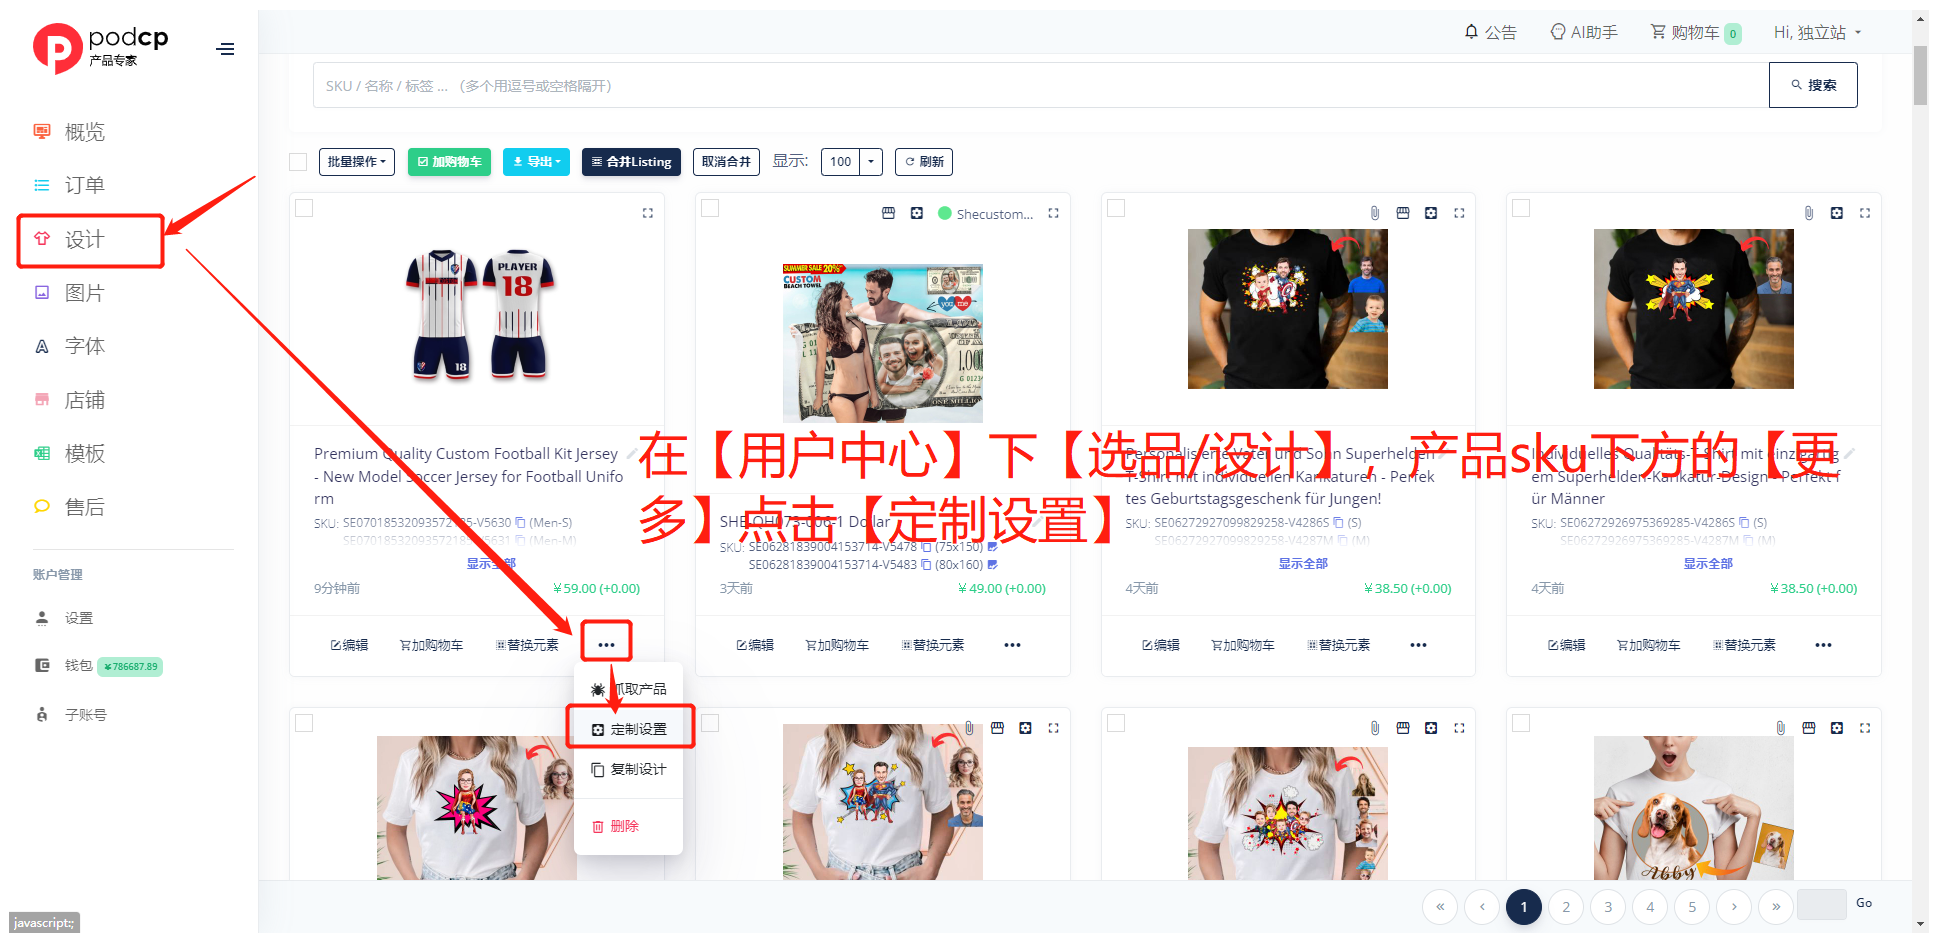Click the page number Go input box

pos(1821,904)
